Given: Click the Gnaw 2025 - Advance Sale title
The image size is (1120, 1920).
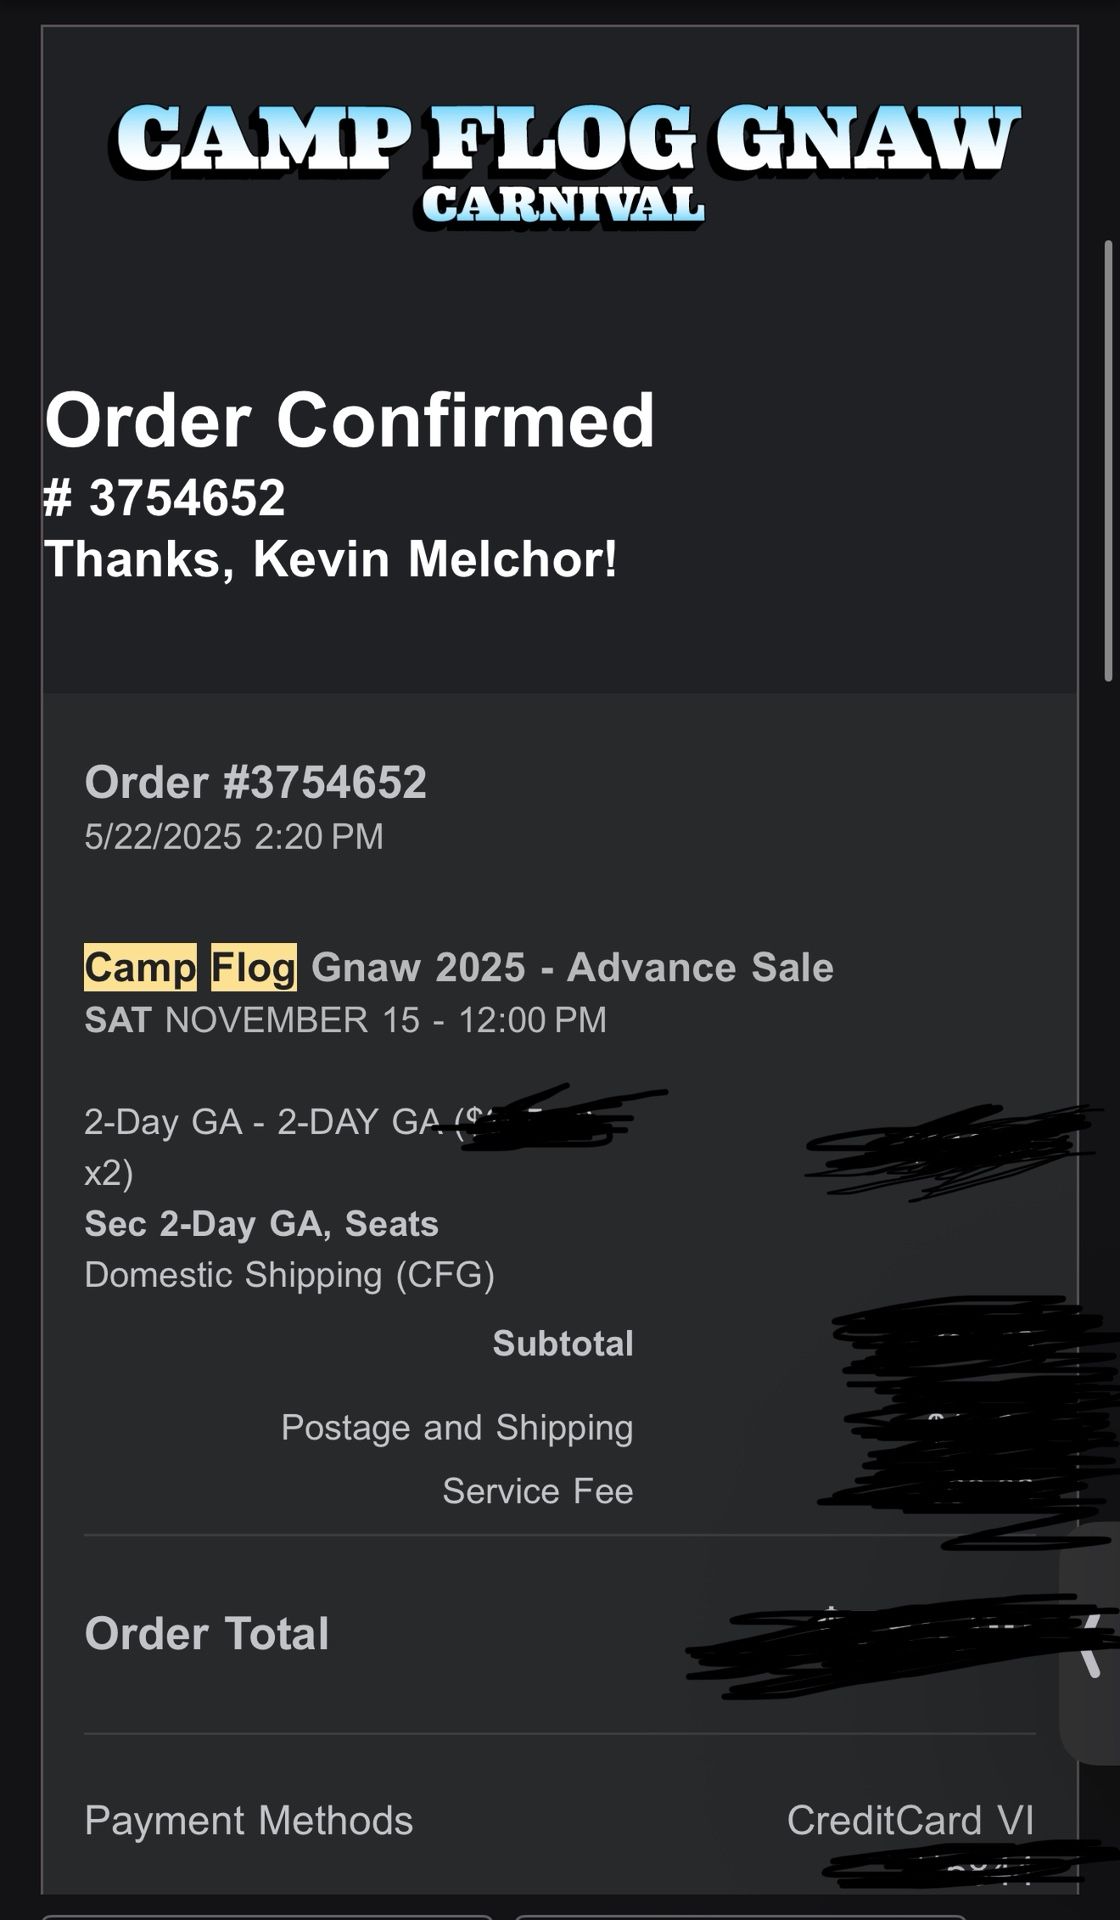Looking at the screenshot, I should click(x=572, y=967).
